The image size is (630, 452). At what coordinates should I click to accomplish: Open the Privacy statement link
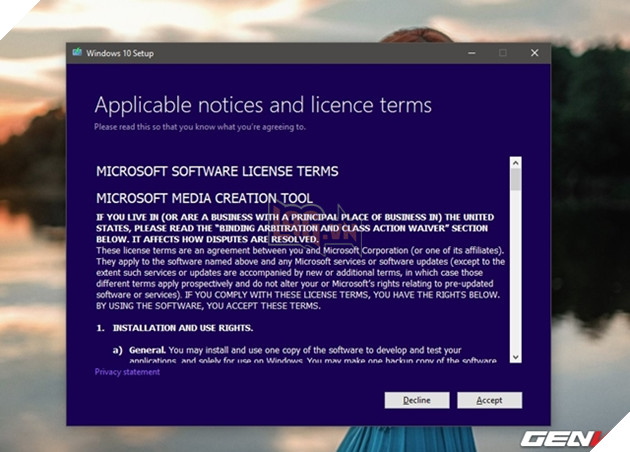pyautogui.click(x=127, y=372)
